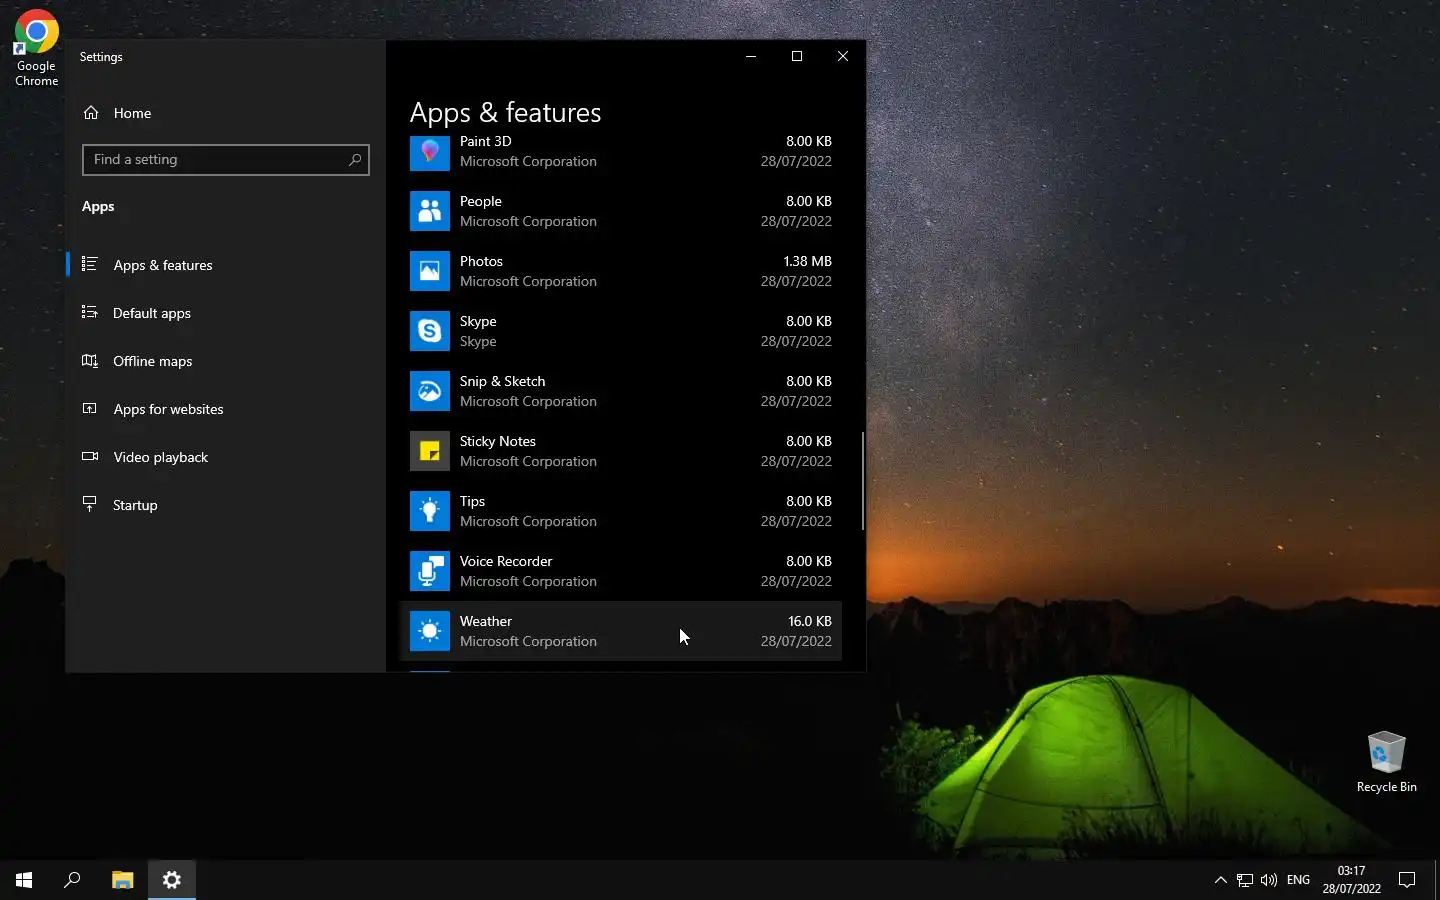Maximize the Settings window

pos(797,56)
